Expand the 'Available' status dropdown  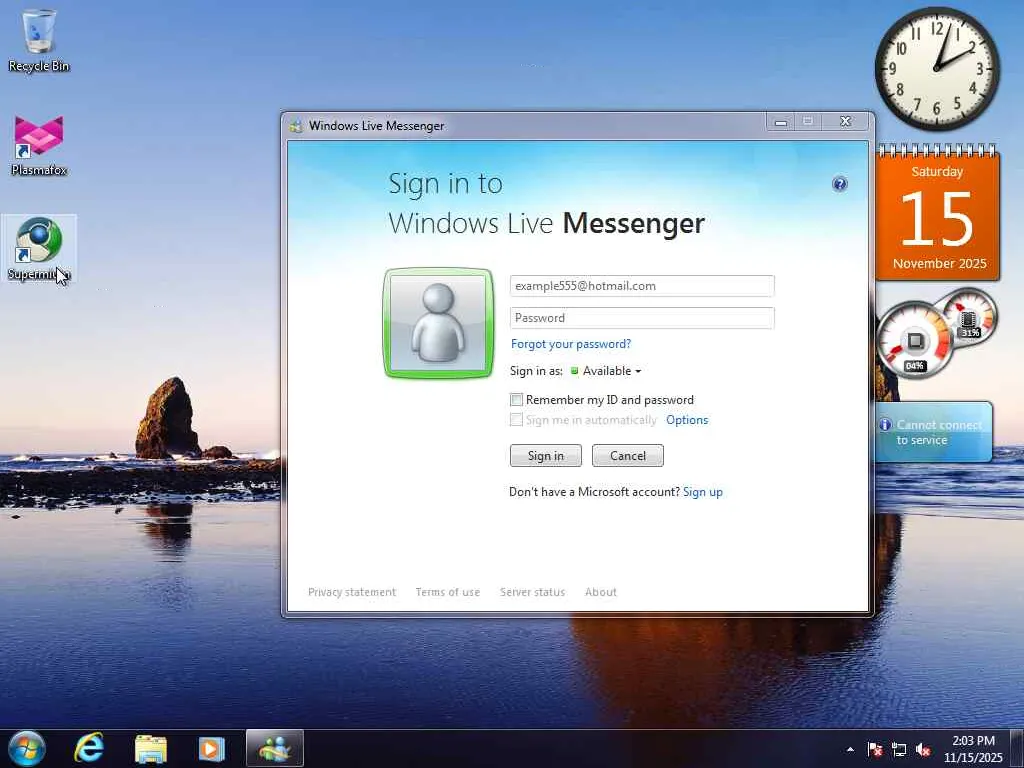[607, 371]
